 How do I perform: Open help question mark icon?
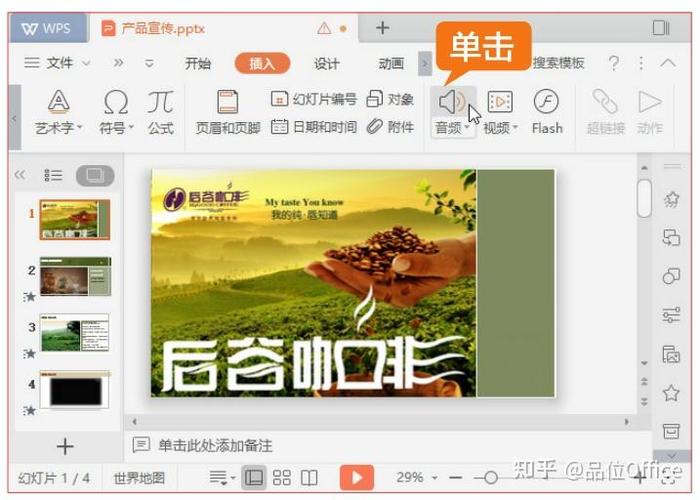coord(614,63)
